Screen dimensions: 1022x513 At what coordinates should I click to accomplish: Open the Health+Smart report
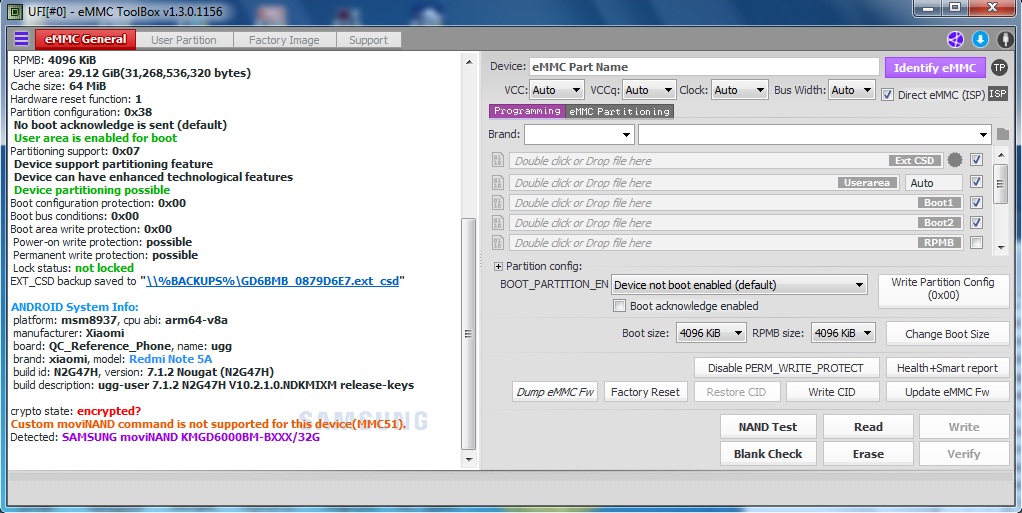[x=947, y=368]
